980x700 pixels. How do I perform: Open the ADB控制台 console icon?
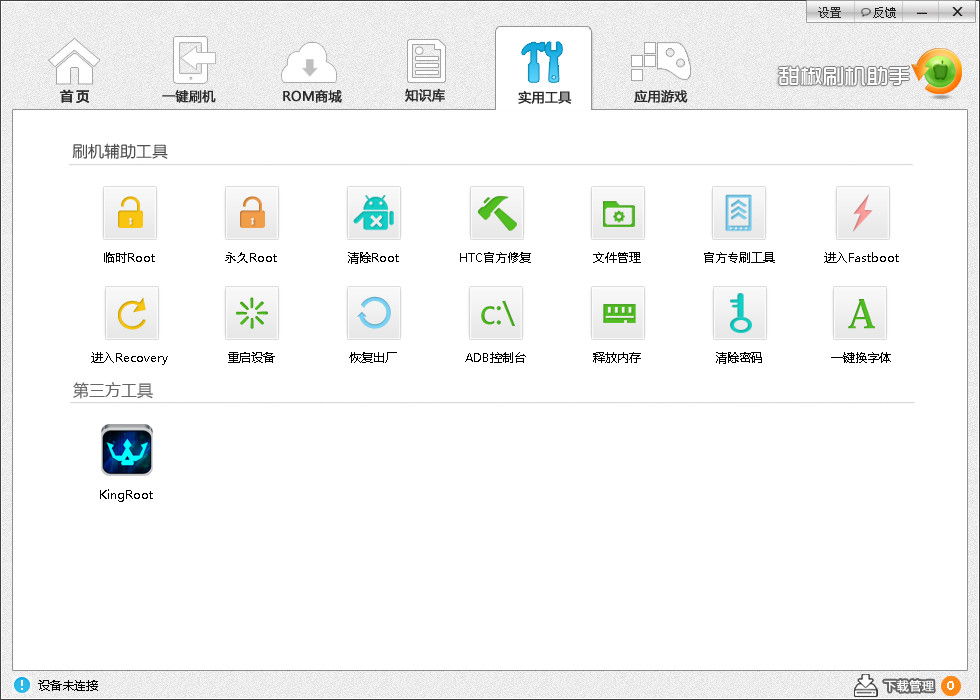coord(496,313)
